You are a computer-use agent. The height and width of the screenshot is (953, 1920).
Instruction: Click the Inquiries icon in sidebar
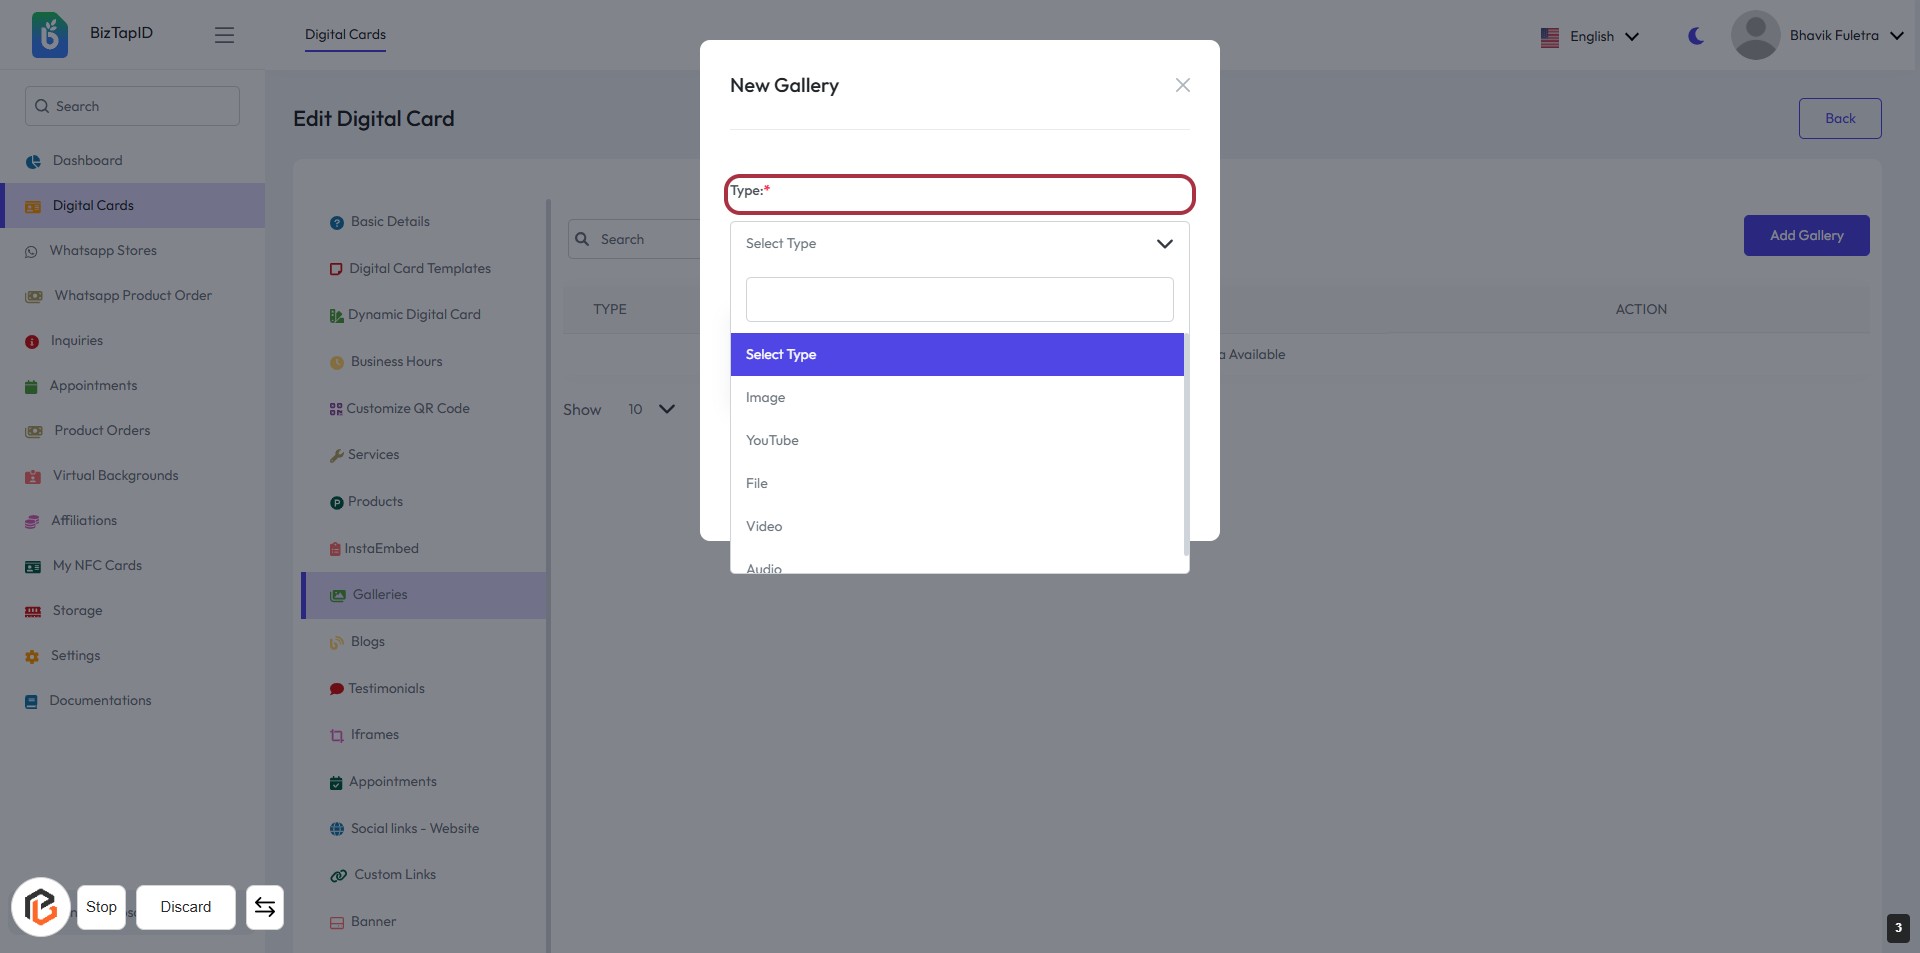[32, 342]
